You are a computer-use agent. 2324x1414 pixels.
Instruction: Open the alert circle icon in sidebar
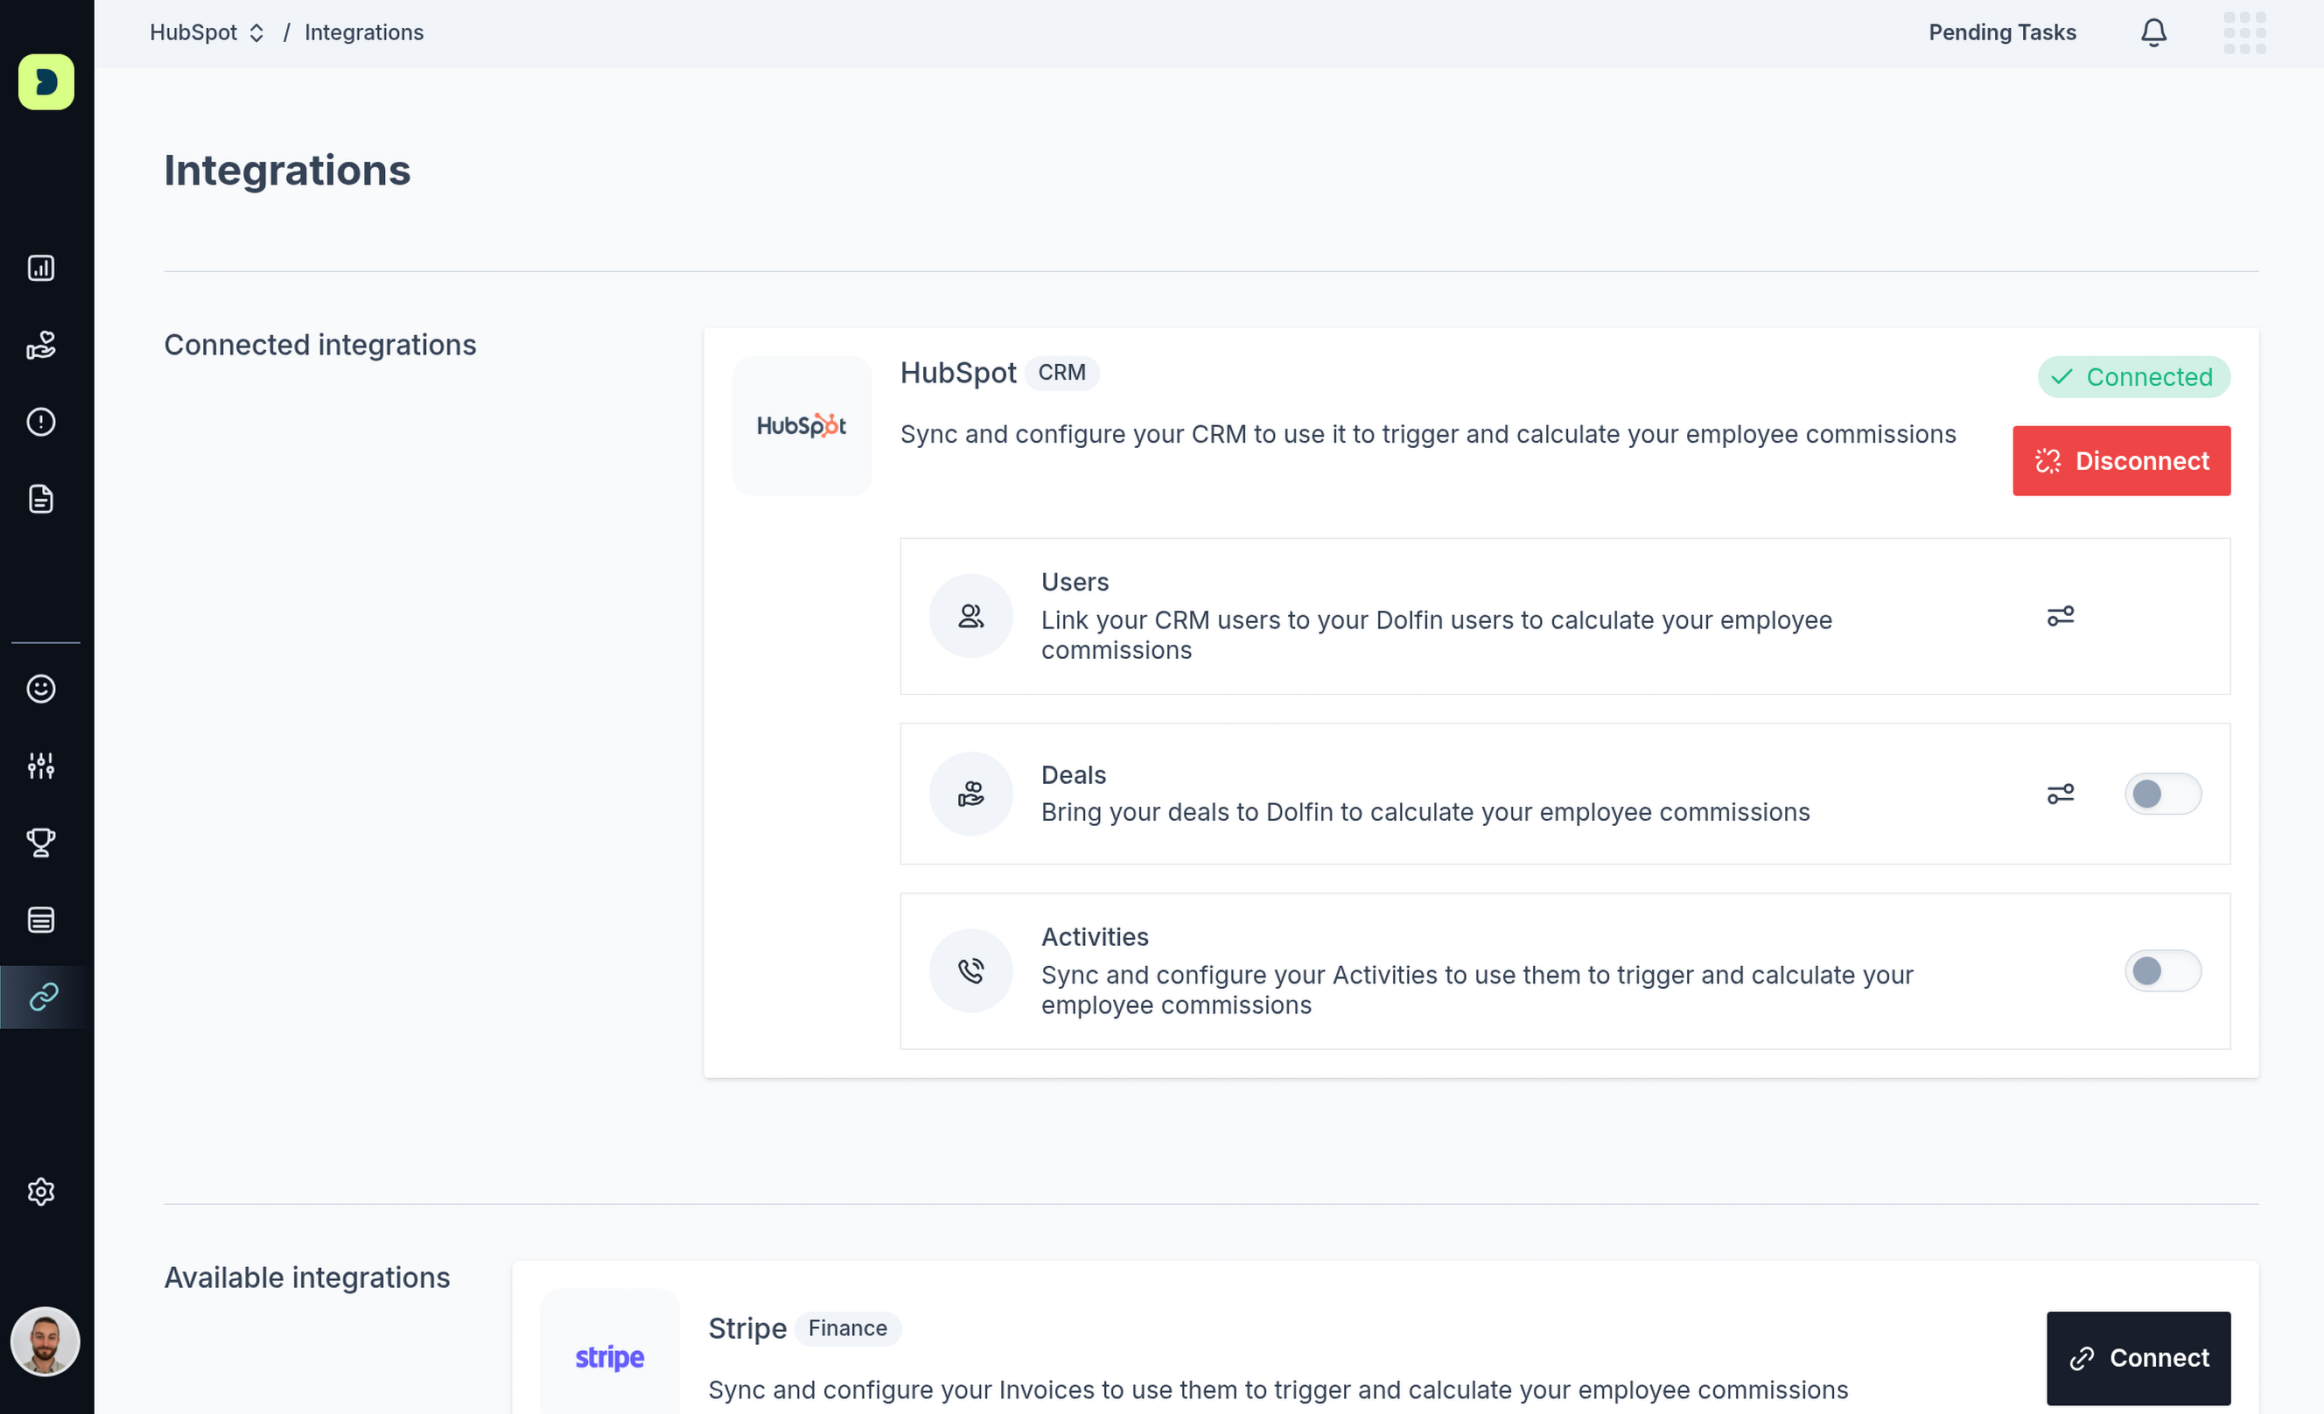[41, 422]
